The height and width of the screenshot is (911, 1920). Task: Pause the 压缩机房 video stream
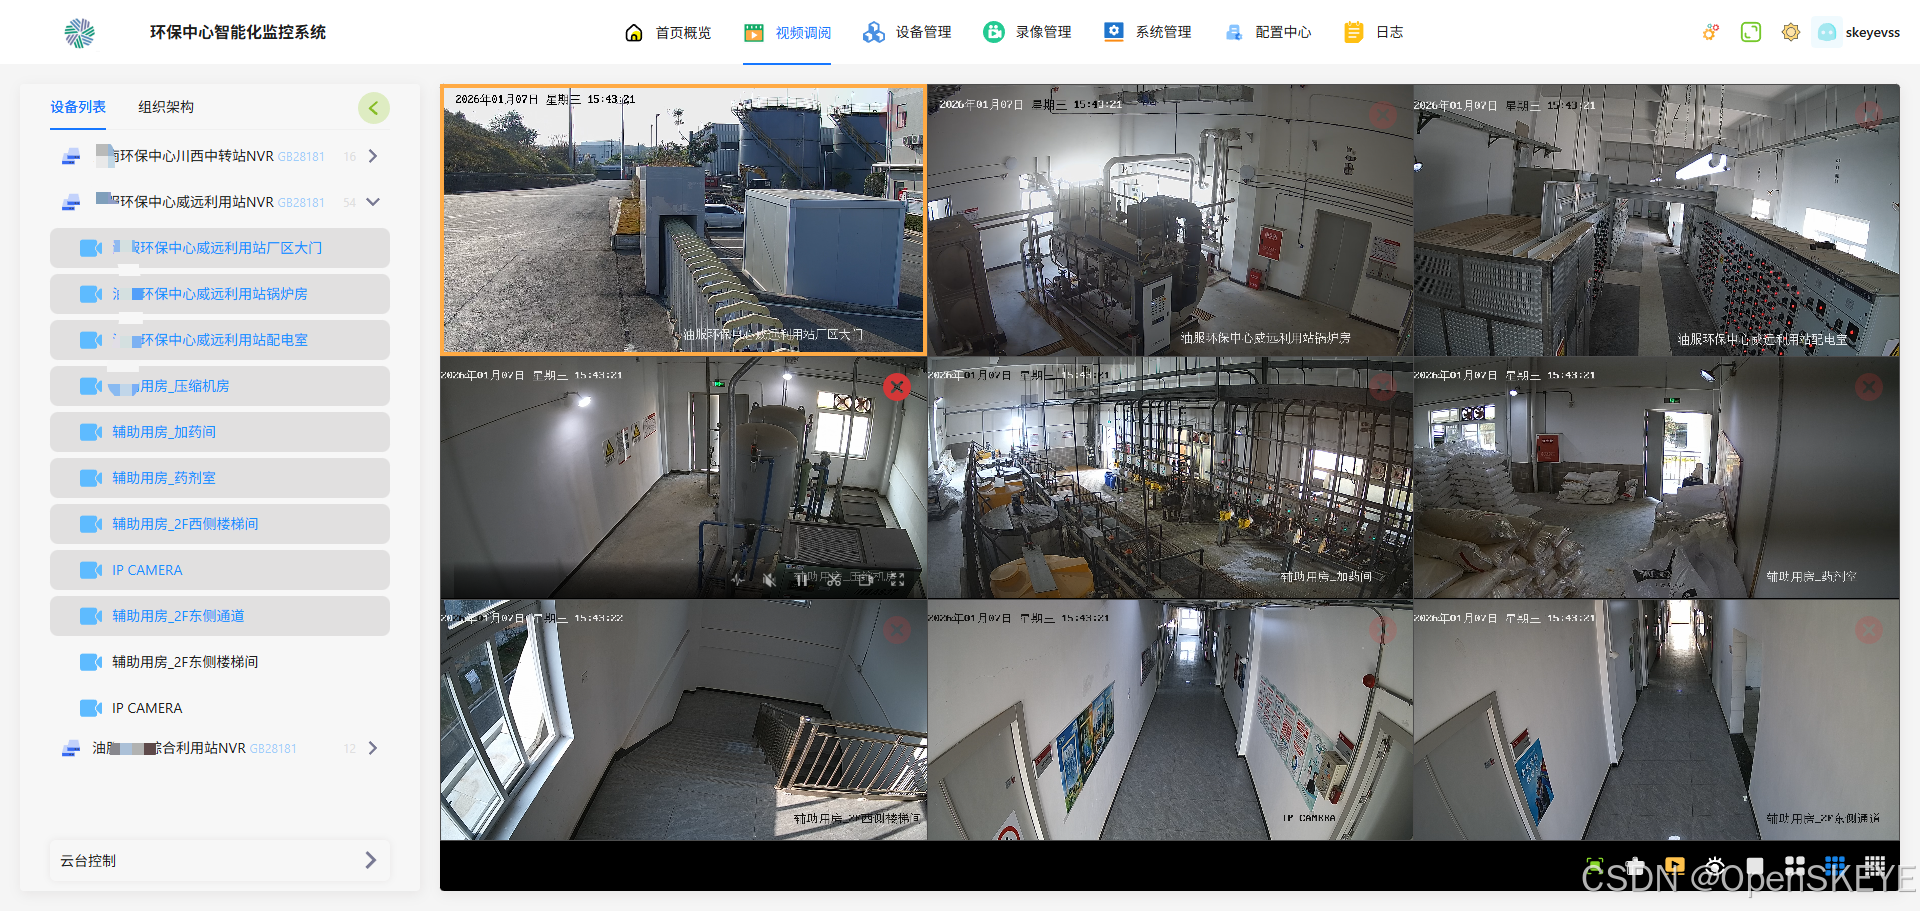coord(803,580)
